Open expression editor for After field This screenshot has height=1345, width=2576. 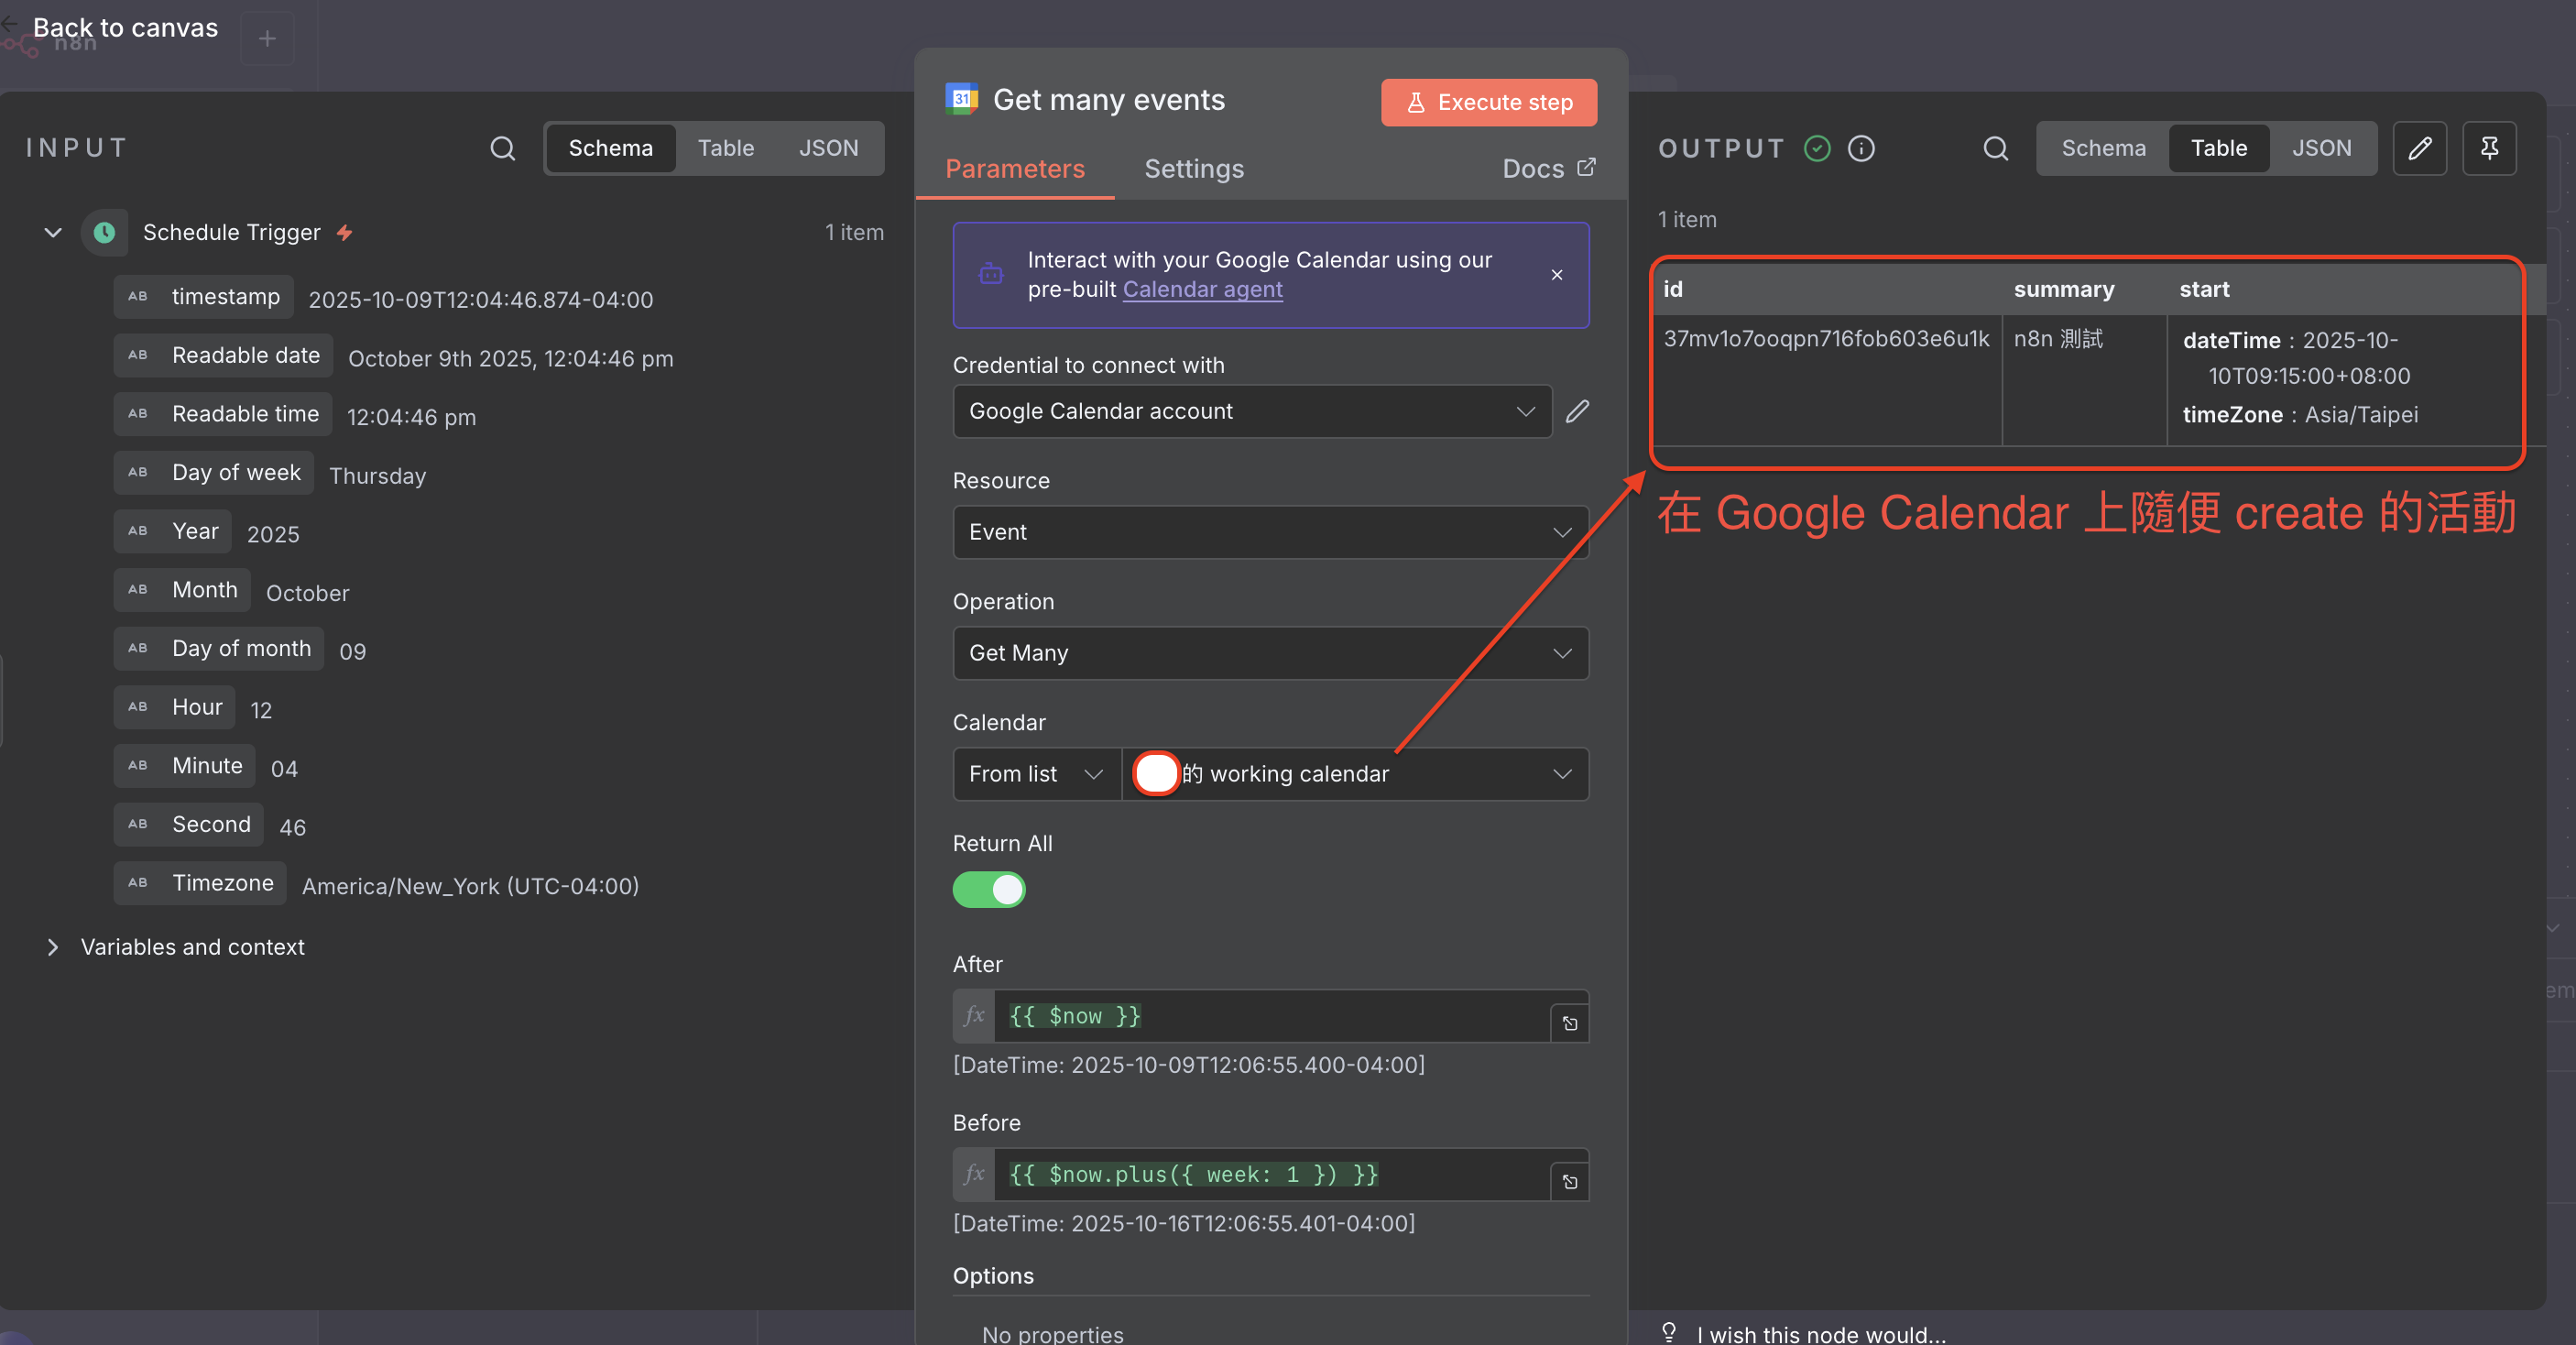[1570, 1023]
